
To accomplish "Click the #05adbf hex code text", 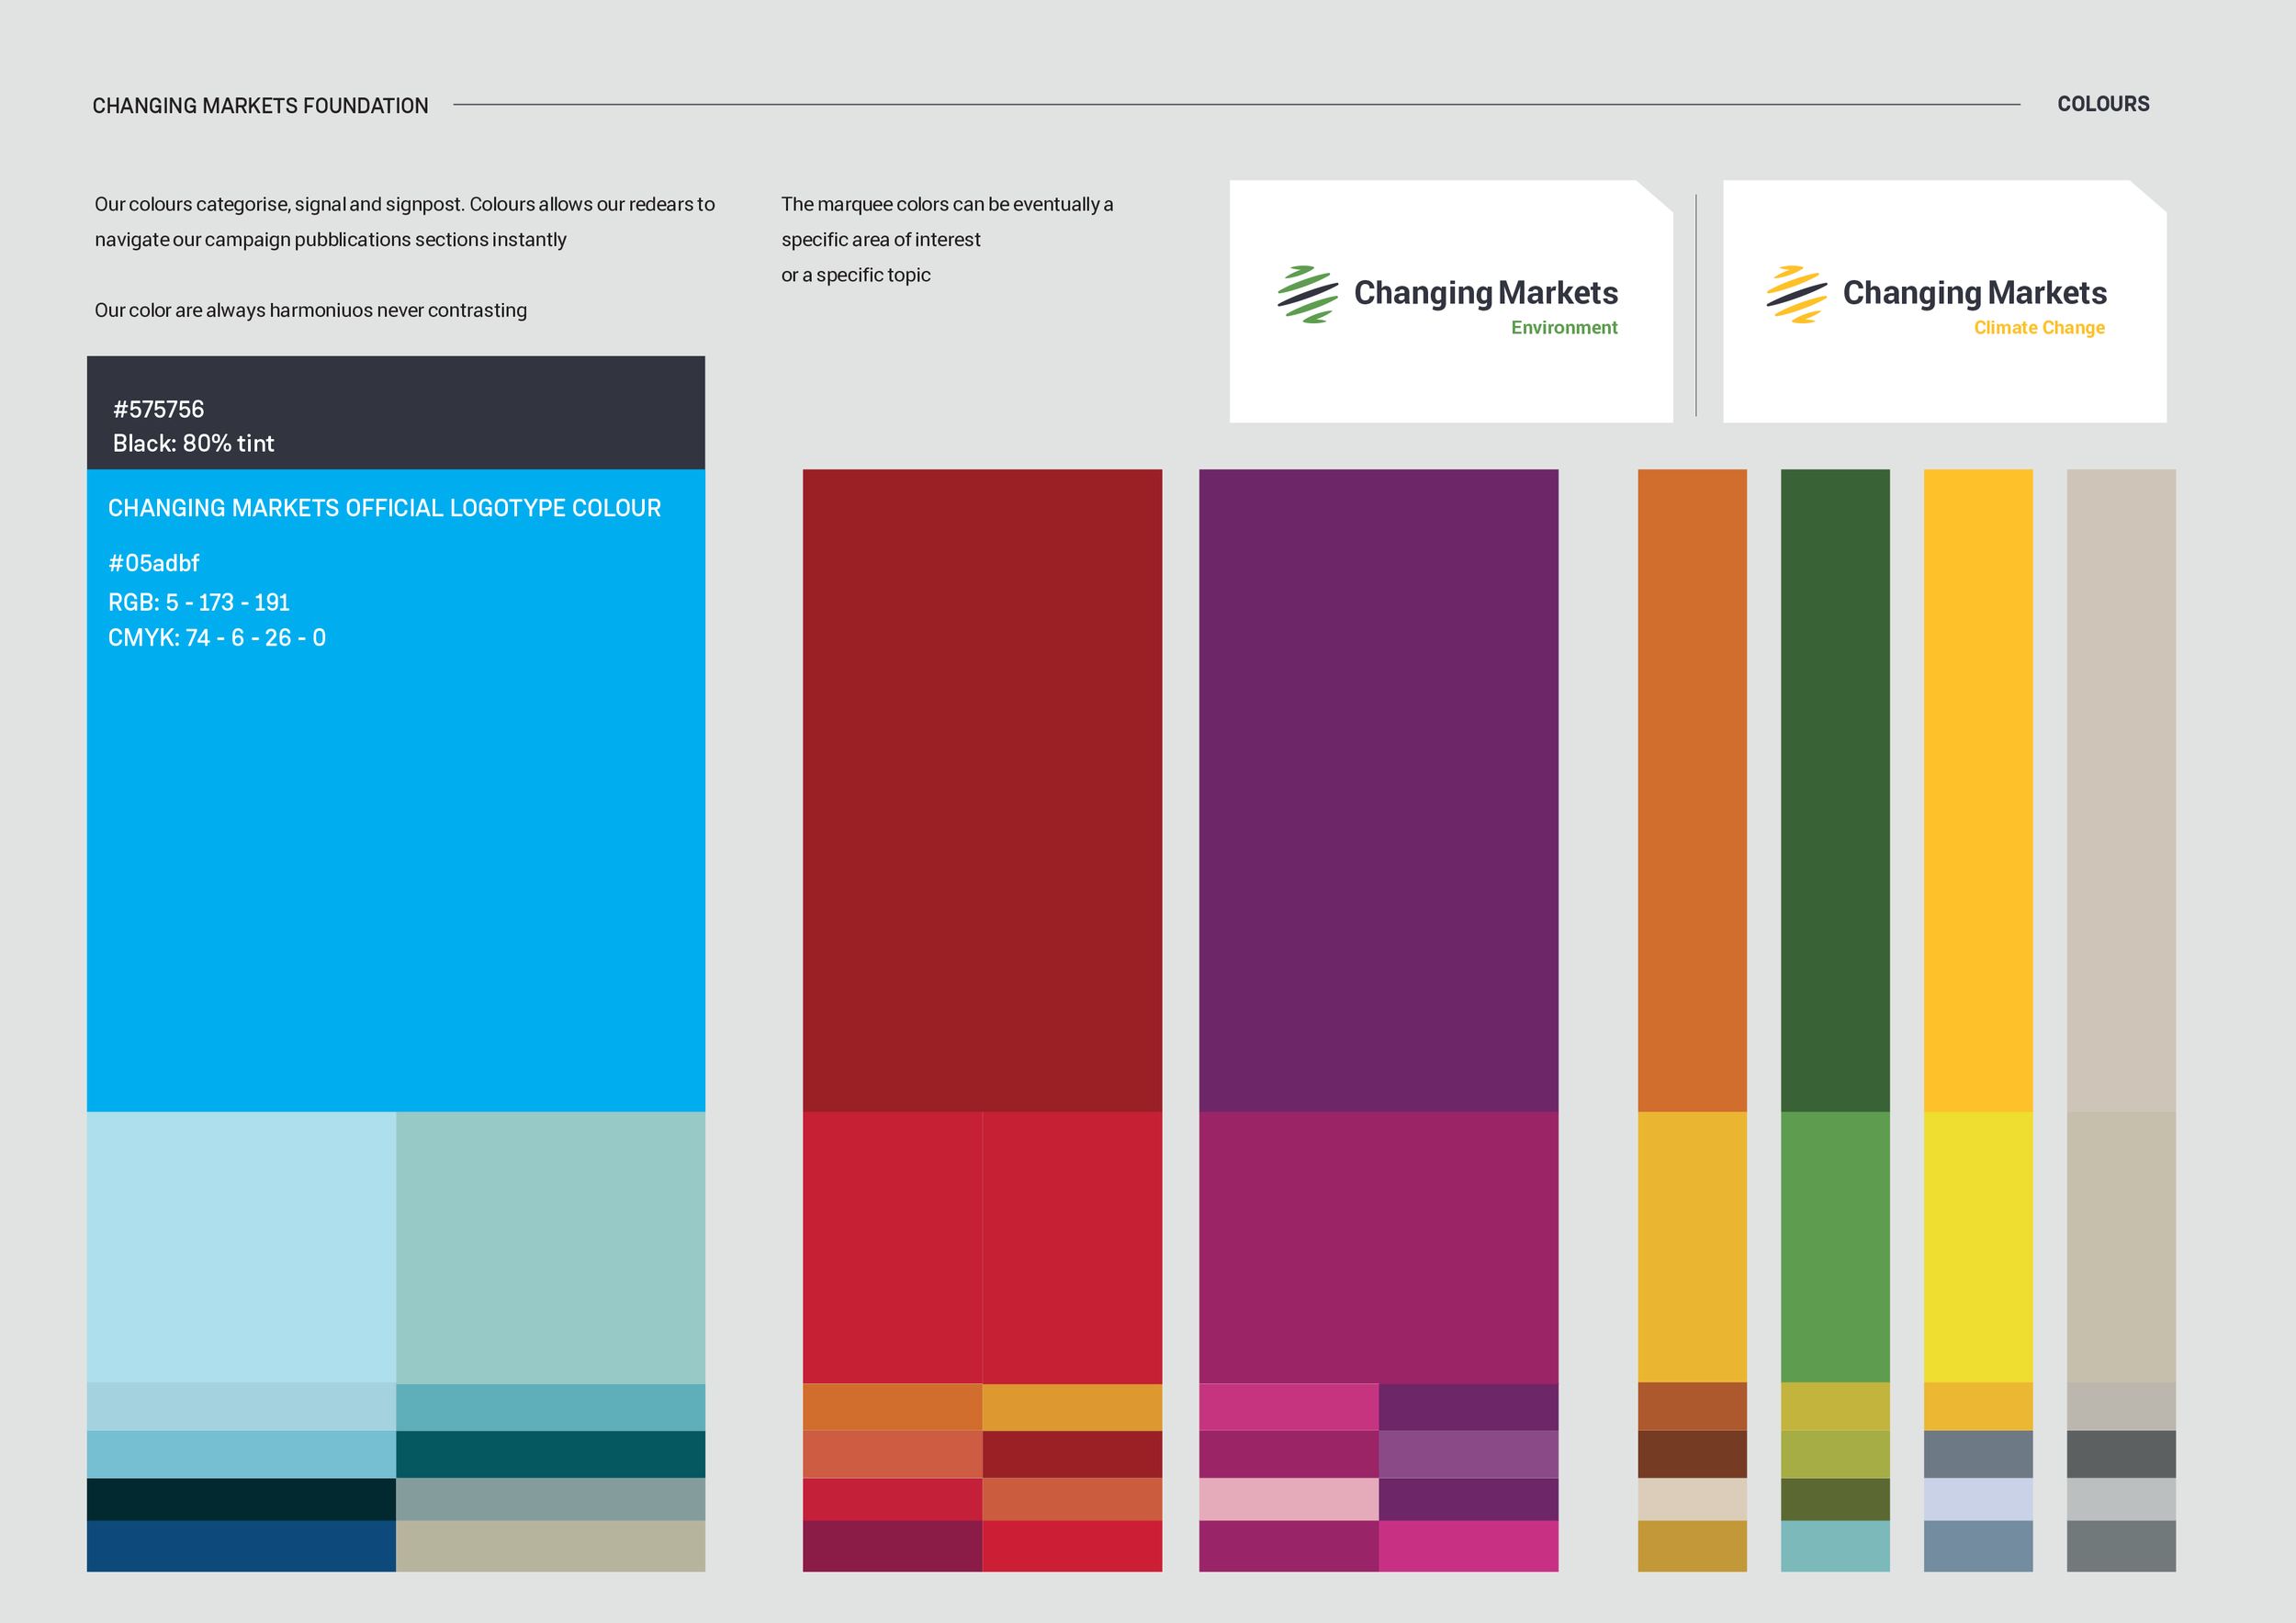I will 154,563.
